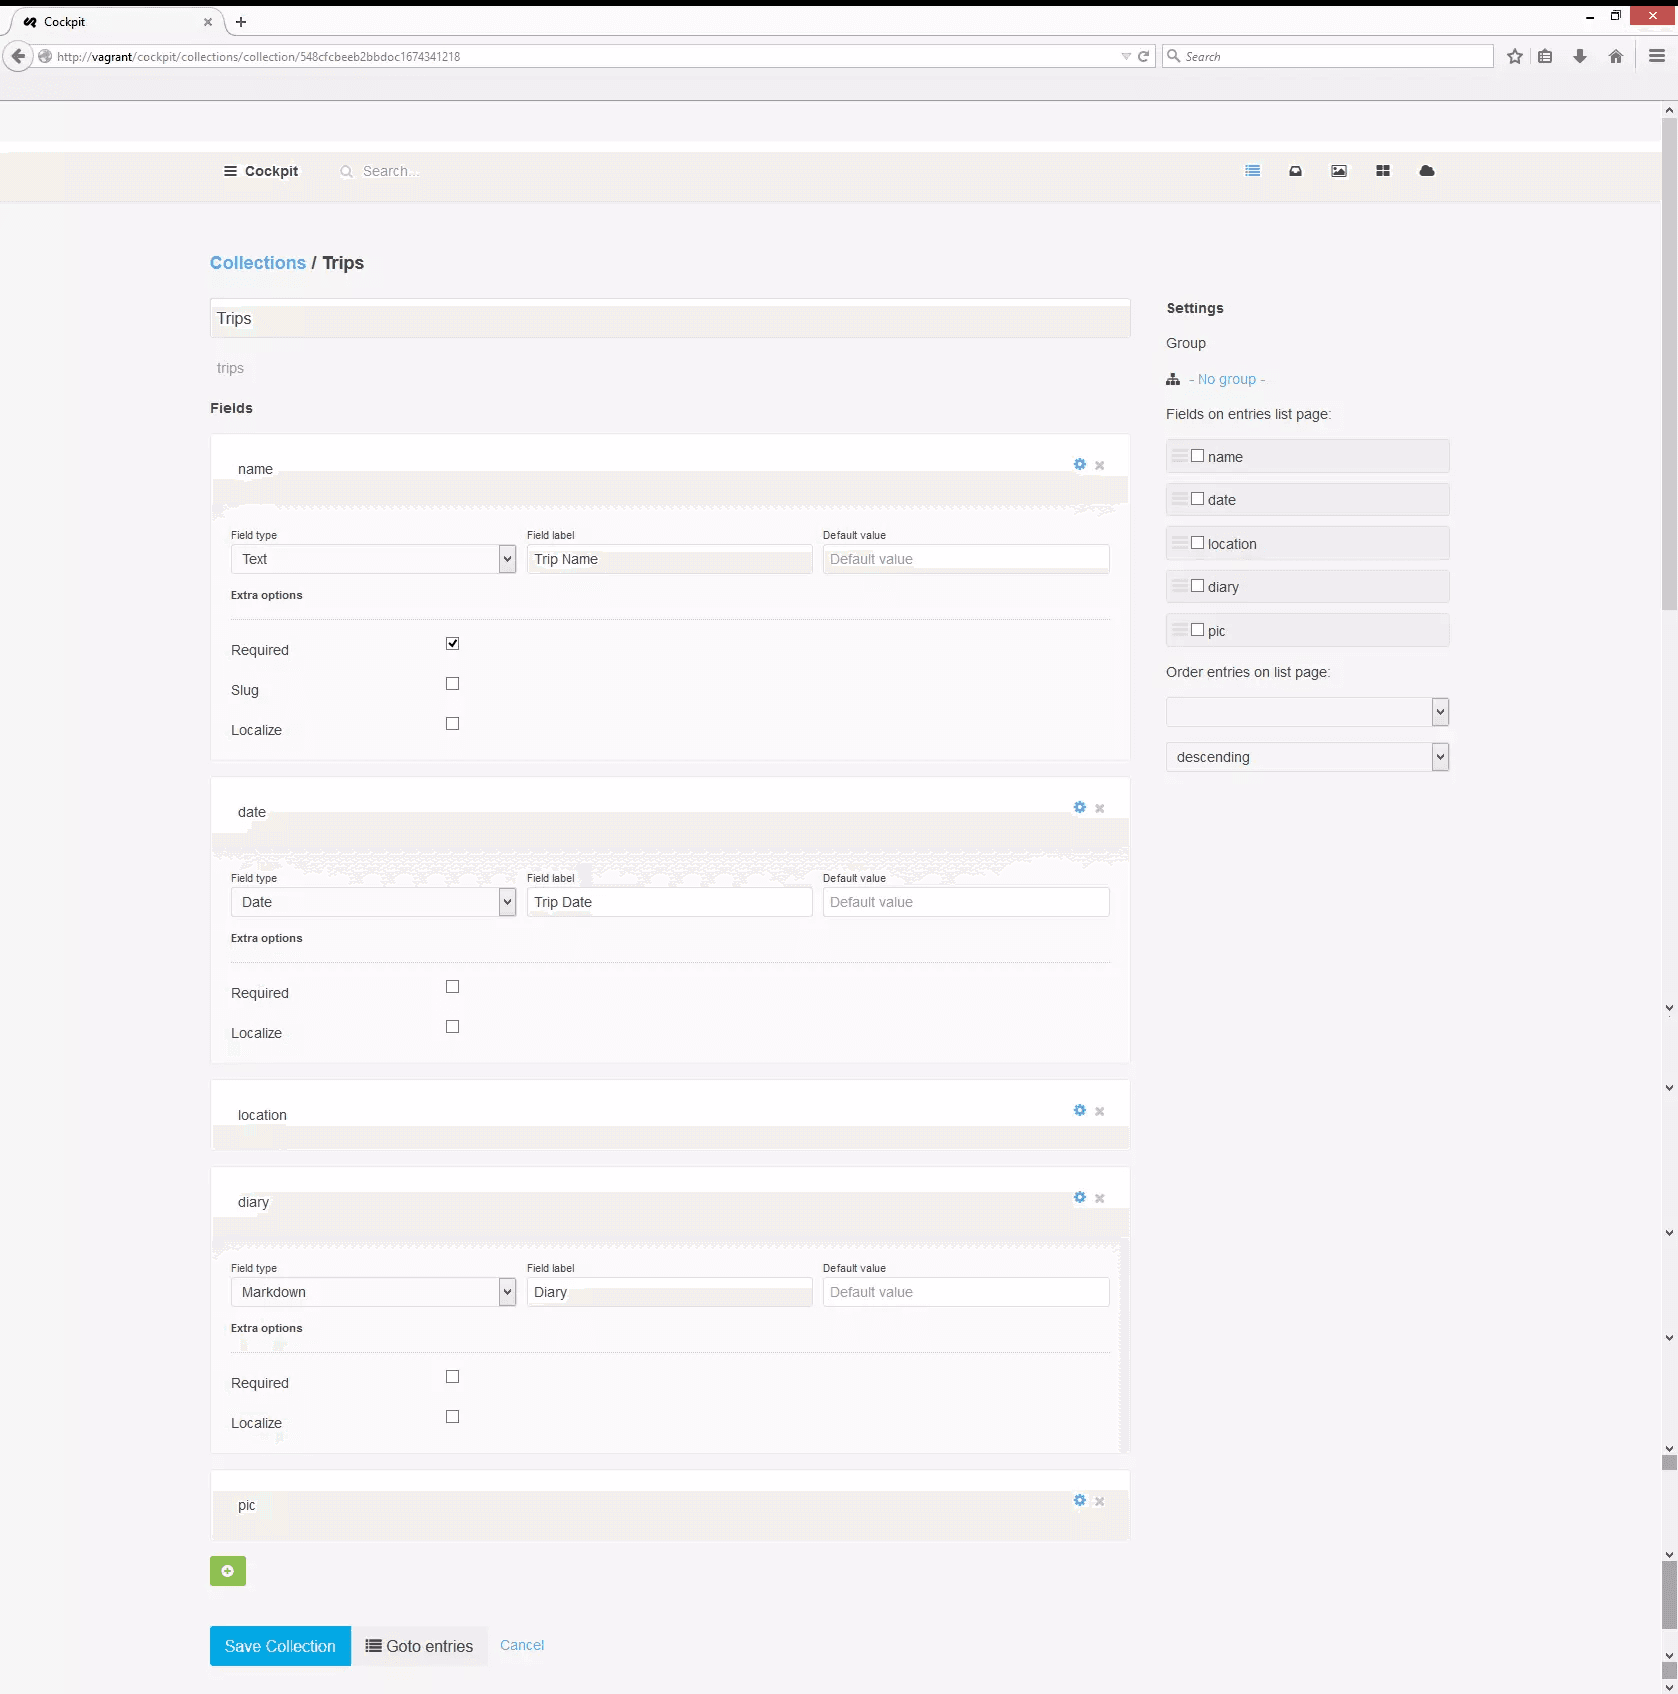Click the Firefox home icon

pos(1615,57)
